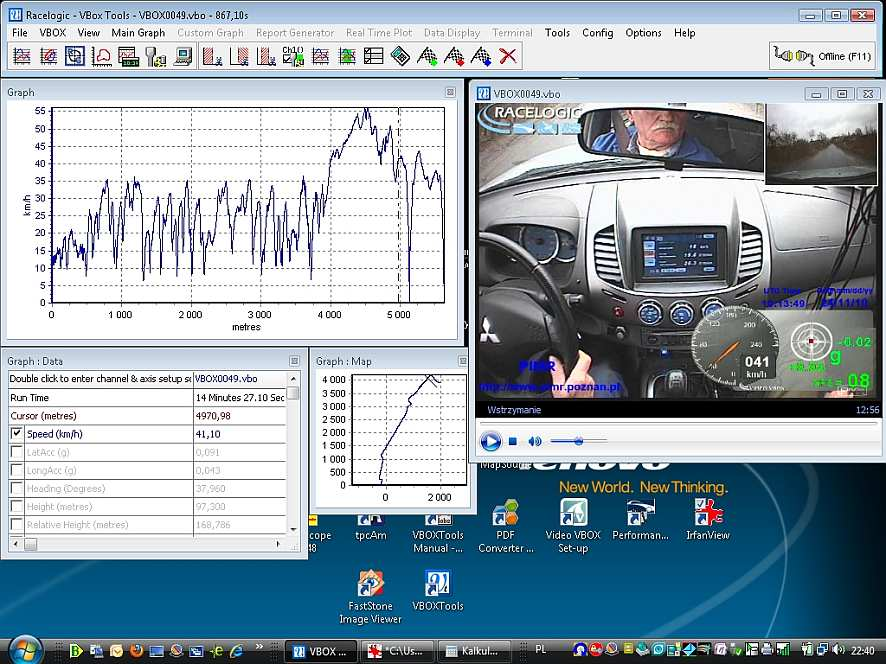Screen dimensions: 886x664
Task: Expand the Graph : Map panel header button
Action: tap(462, 361)
